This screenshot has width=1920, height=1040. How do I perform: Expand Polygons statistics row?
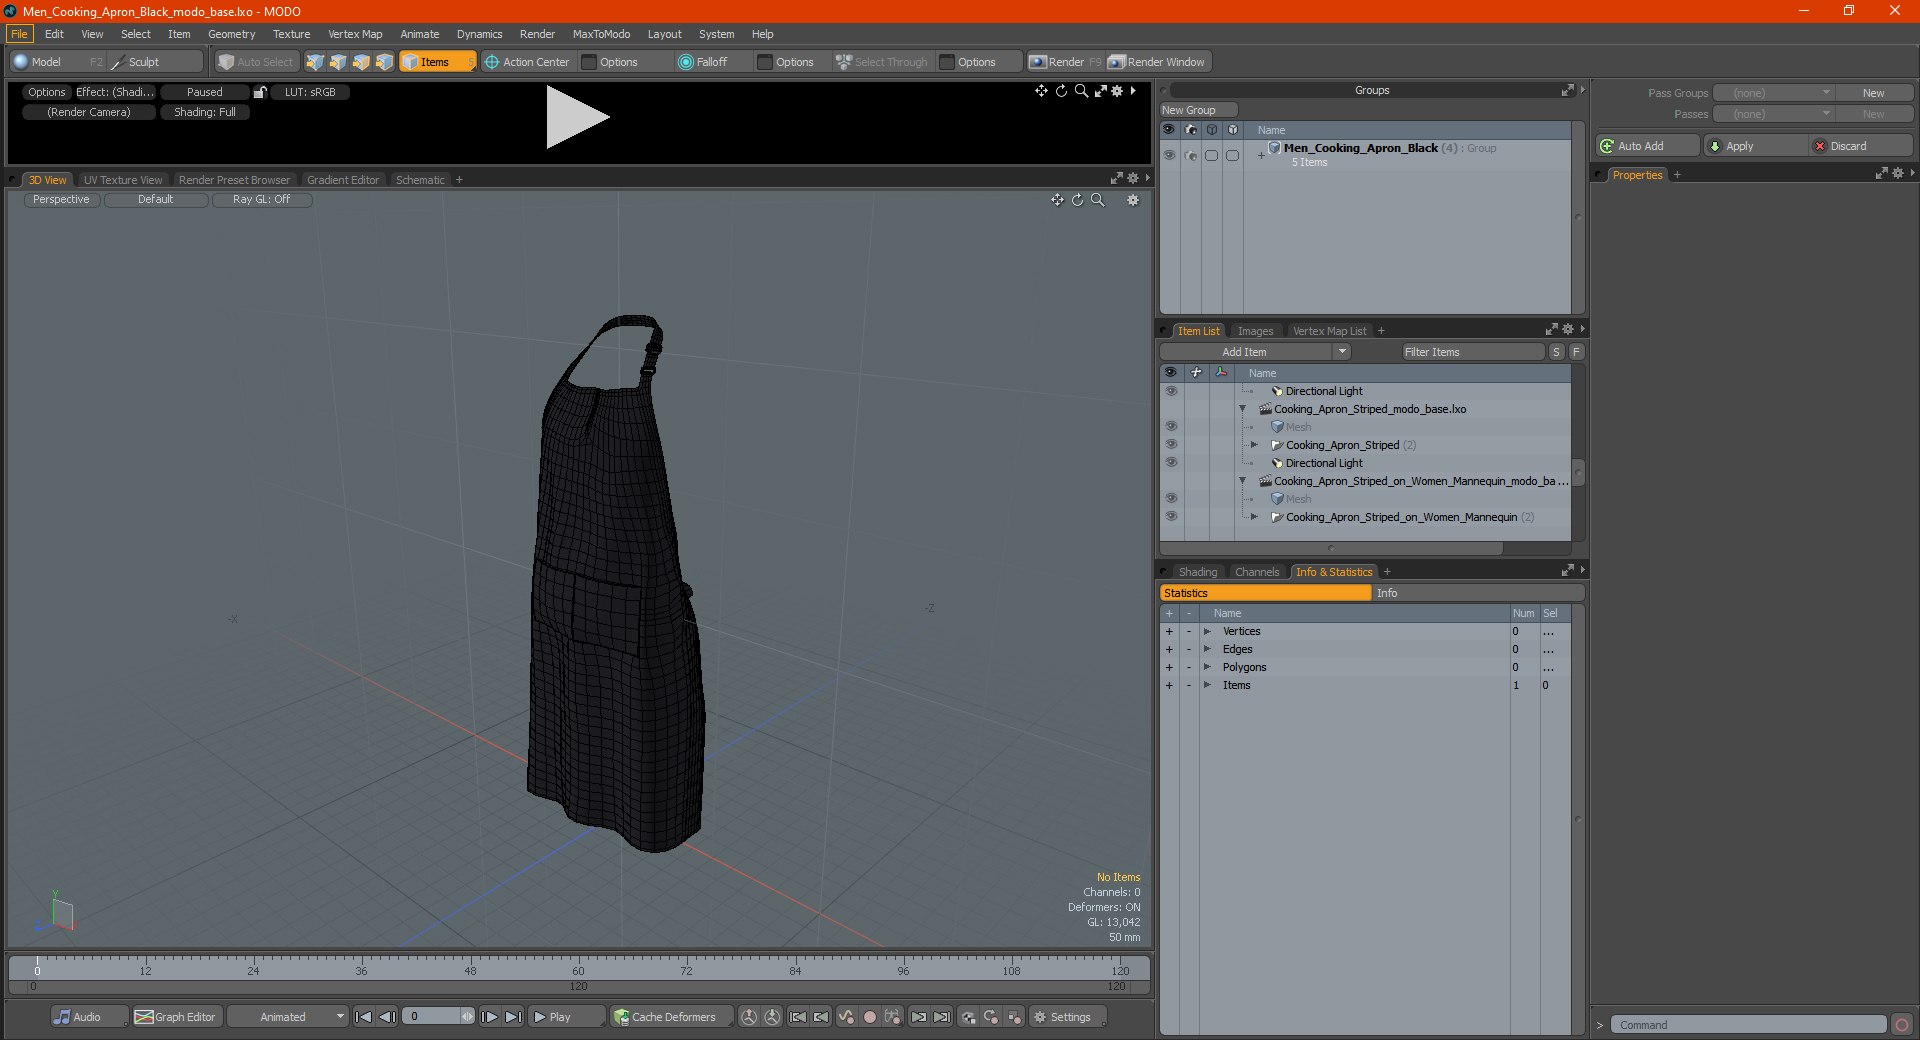pyautogui.click(x=1207, y=667)
